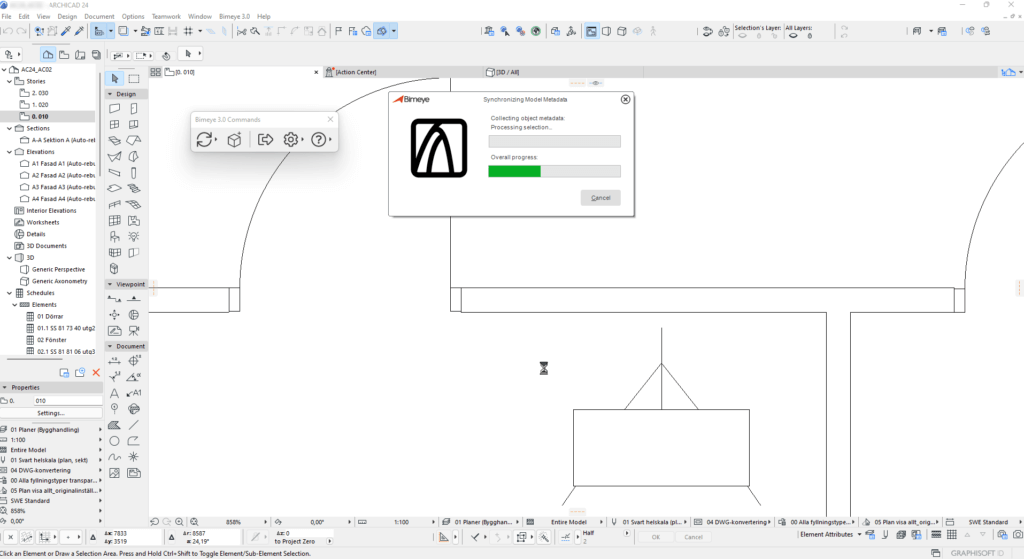
Task: Switch to the Action Center tab
Action: [x=362, y=72]
